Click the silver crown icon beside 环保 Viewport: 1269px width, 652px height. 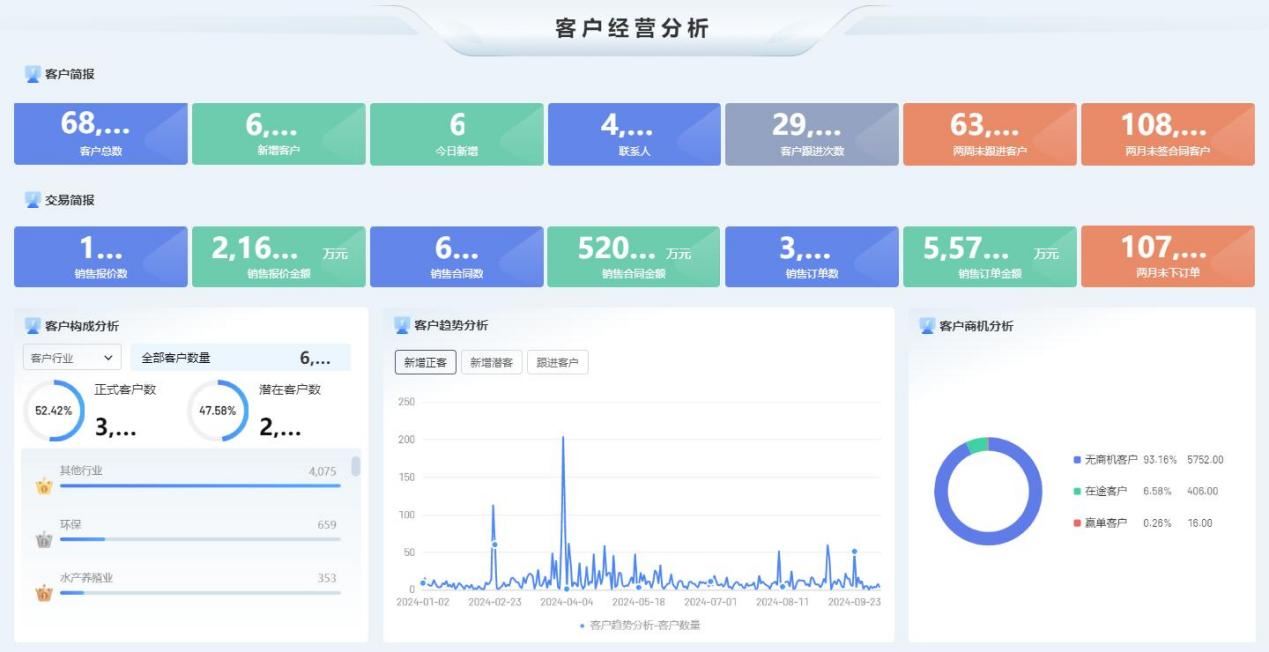[x=44, y=540]
